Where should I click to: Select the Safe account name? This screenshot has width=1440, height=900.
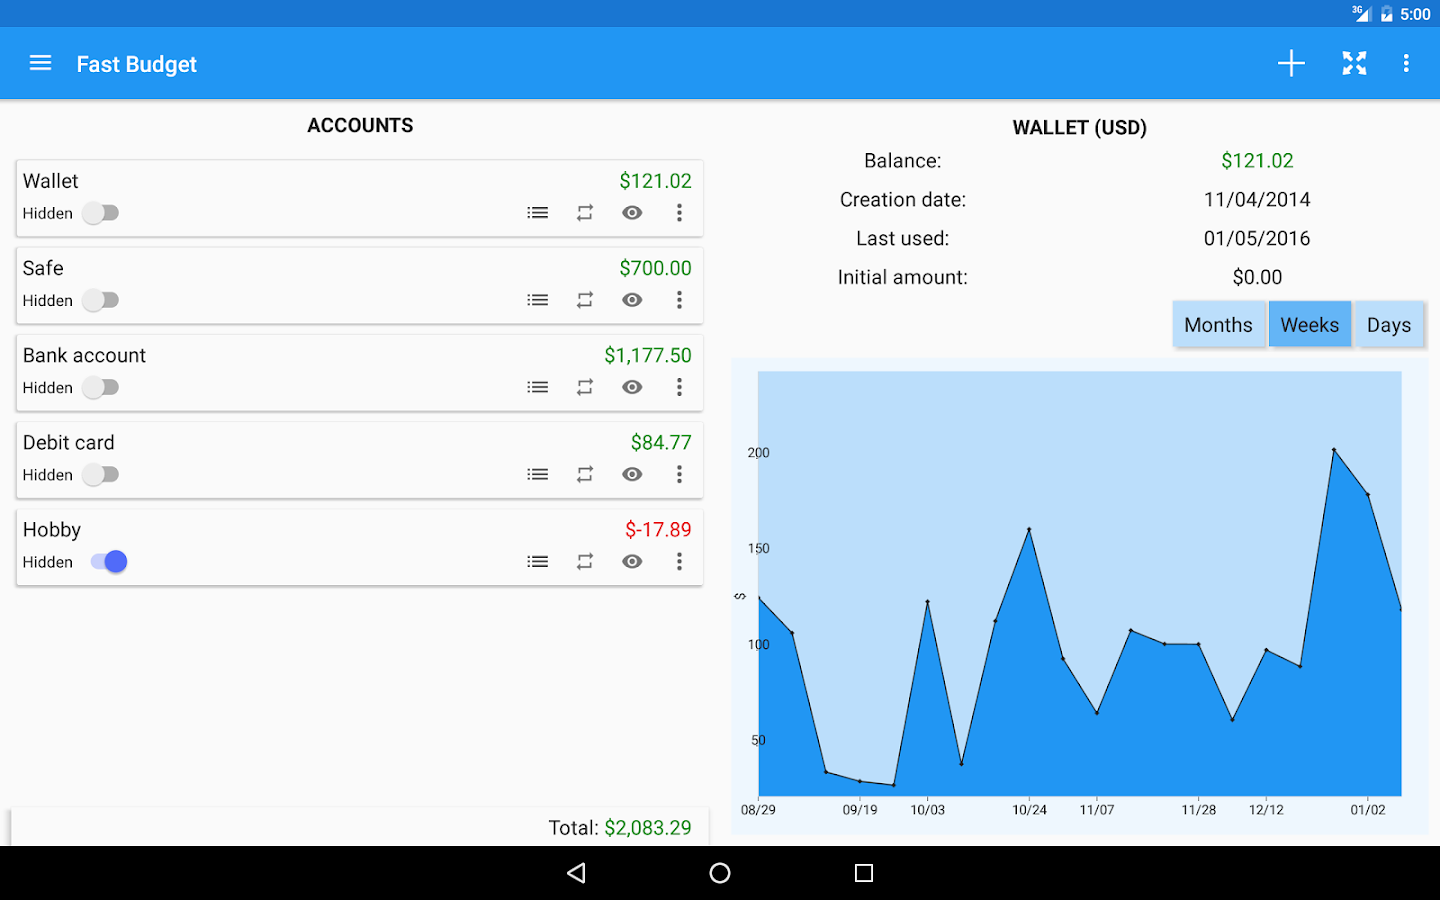tap(43, 268)
